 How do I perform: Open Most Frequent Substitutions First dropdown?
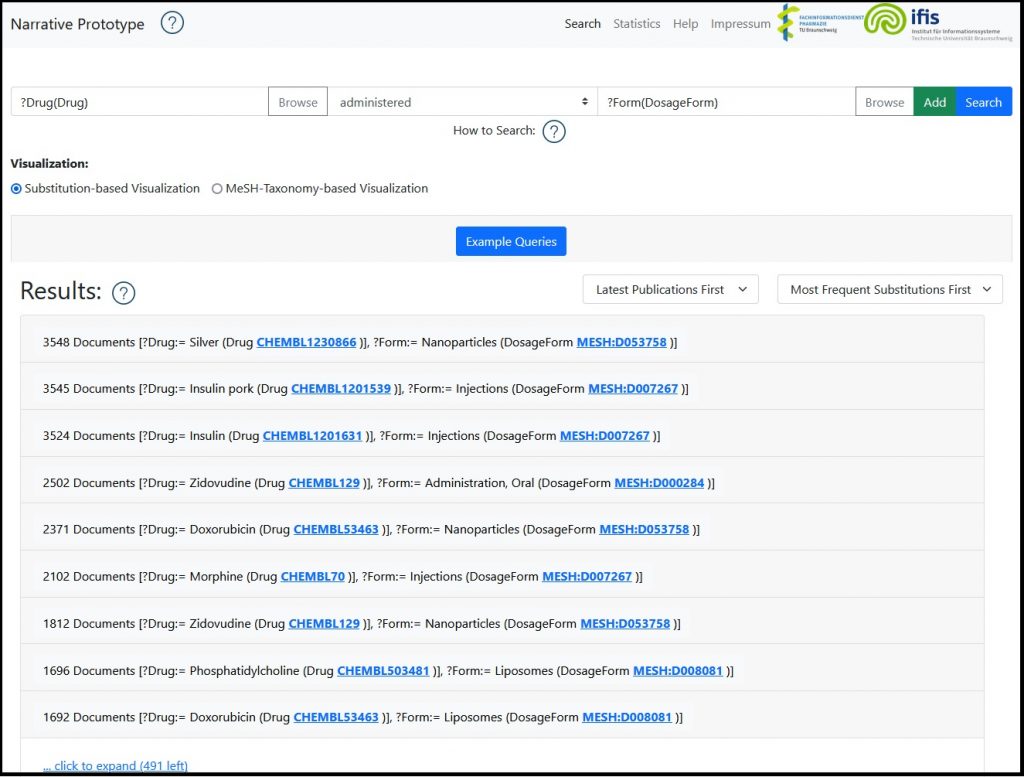[889, 290]
